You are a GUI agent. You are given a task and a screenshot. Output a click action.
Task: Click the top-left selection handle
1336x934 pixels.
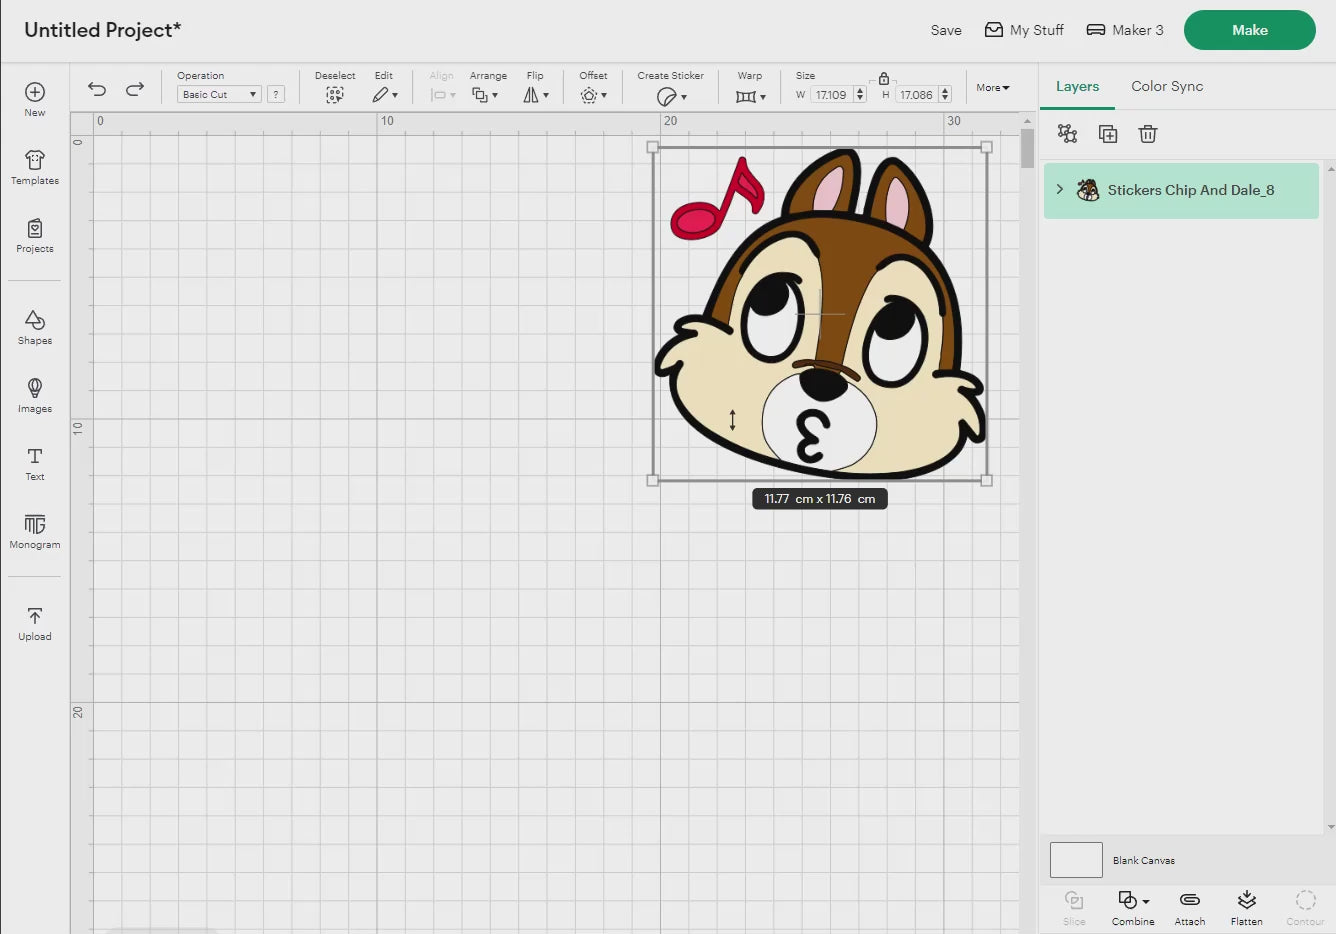[653, 147]
